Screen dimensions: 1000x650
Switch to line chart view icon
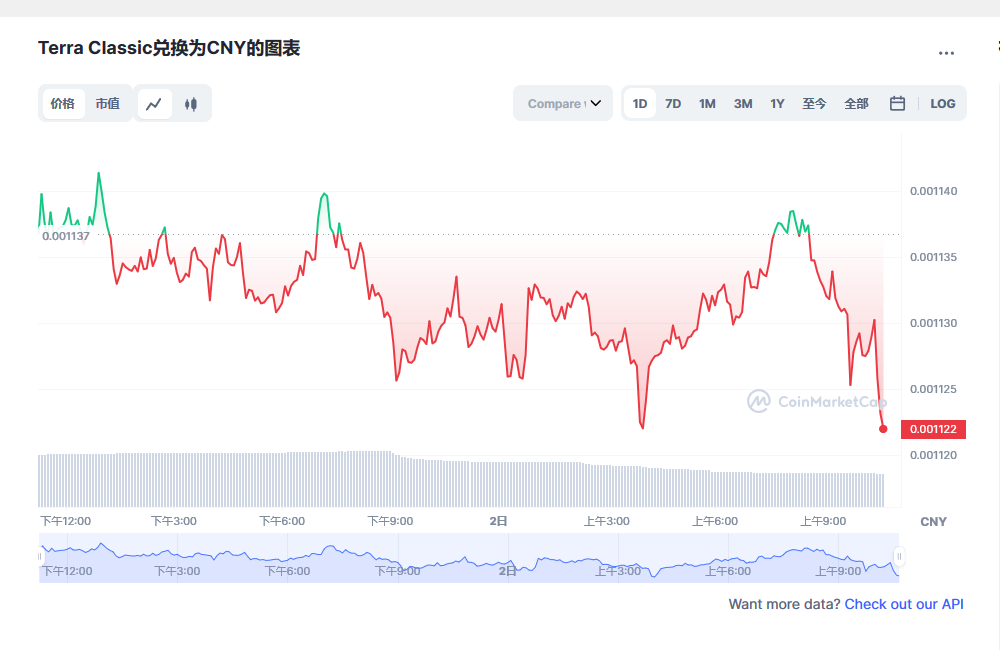pos(154,104)
